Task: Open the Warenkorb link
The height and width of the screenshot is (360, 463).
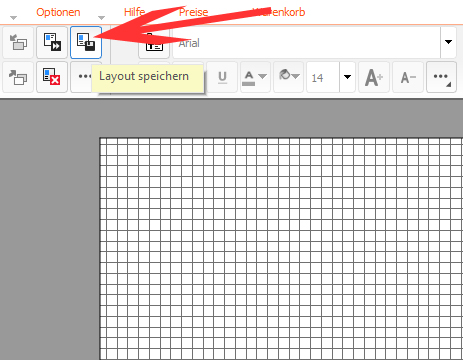Action: (279, 12)
